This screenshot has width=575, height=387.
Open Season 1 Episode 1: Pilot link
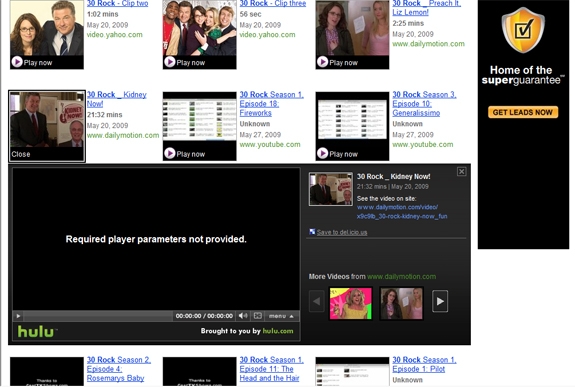coord(424,364)
